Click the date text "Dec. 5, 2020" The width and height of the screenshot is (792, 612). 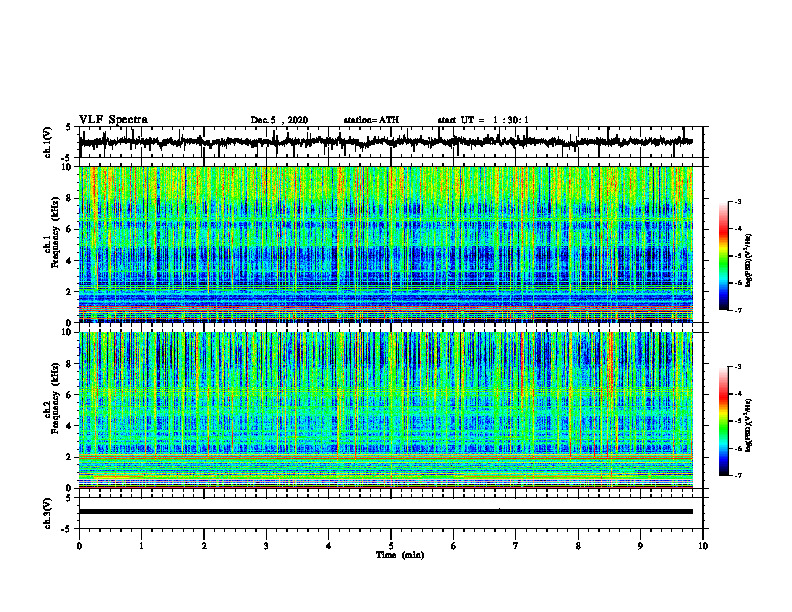(x=279, y=120)
